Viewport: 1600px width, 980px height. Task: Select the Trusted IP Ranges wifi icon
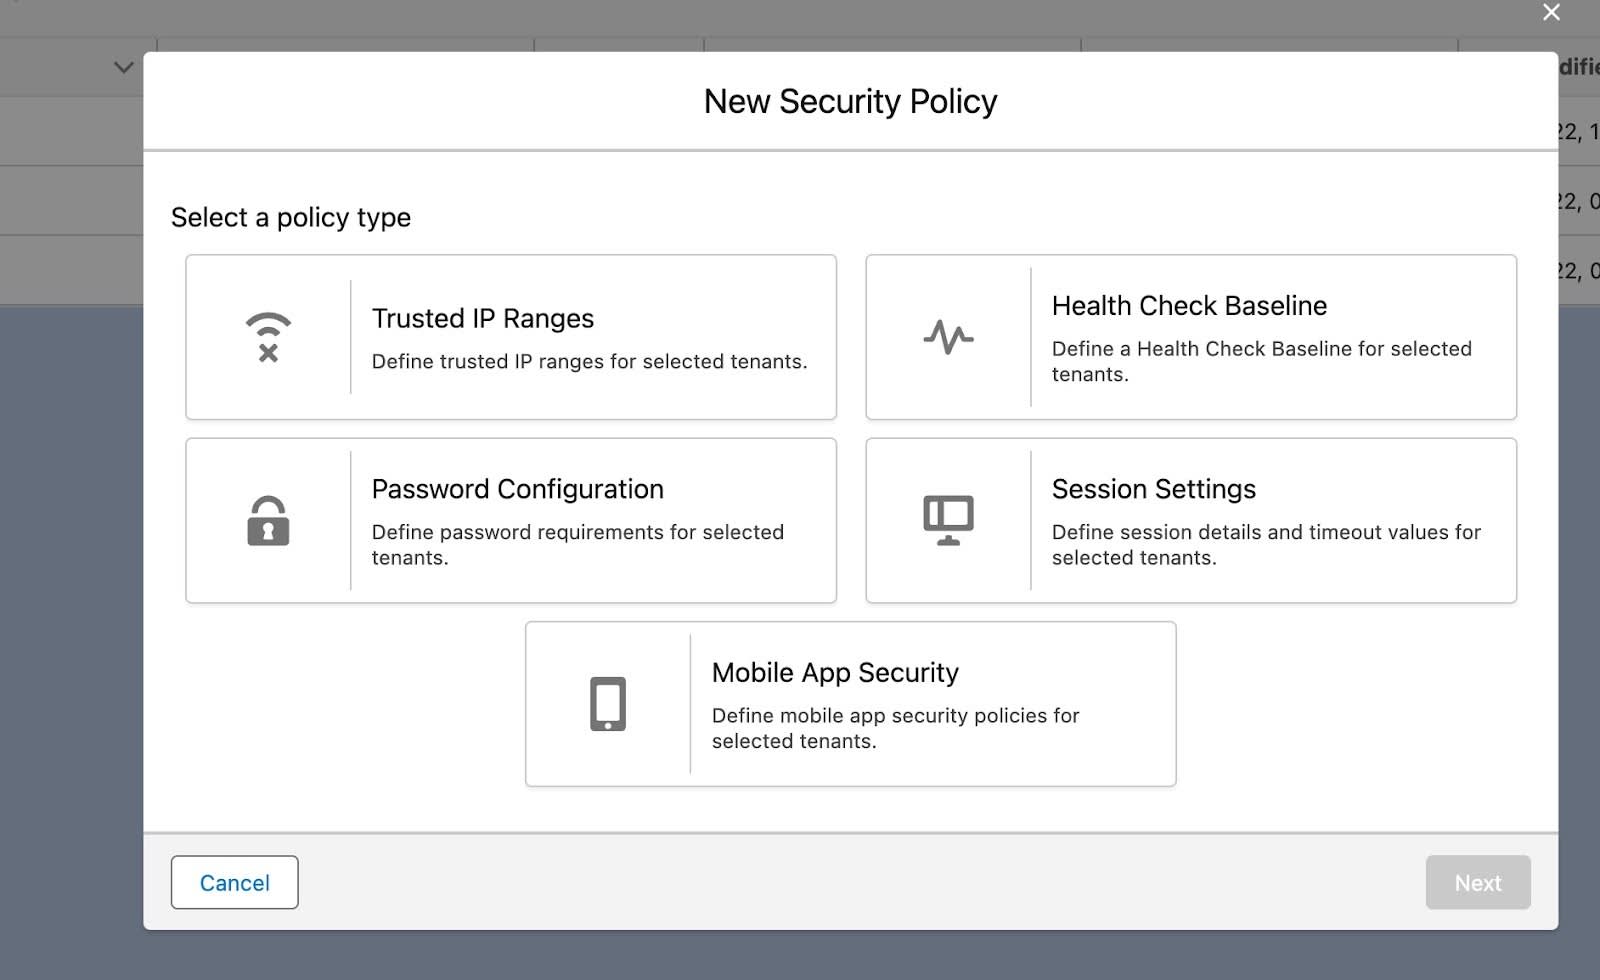click(x=267, y=336)
